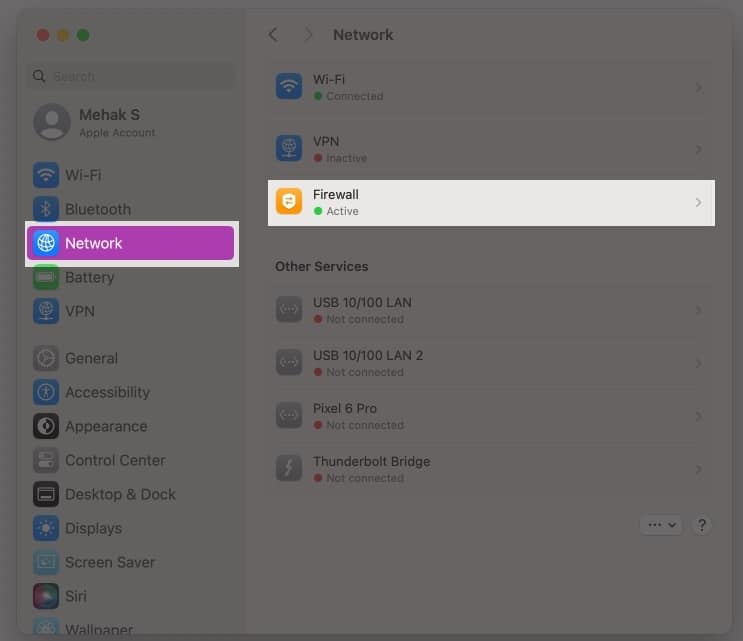Select the Siri icon in sidebar

click(46, 596)
